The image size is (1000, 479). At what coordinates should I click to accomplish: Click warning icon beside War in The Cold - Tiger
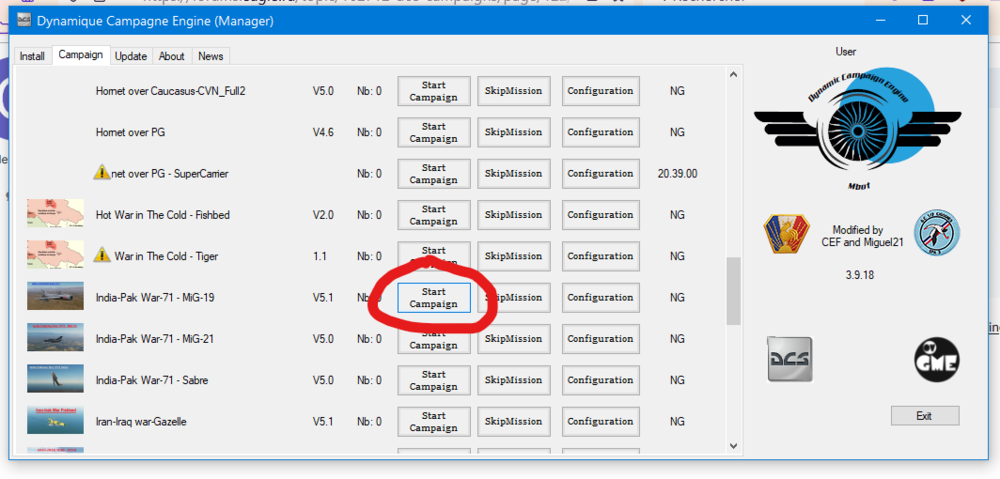(102, 255)
